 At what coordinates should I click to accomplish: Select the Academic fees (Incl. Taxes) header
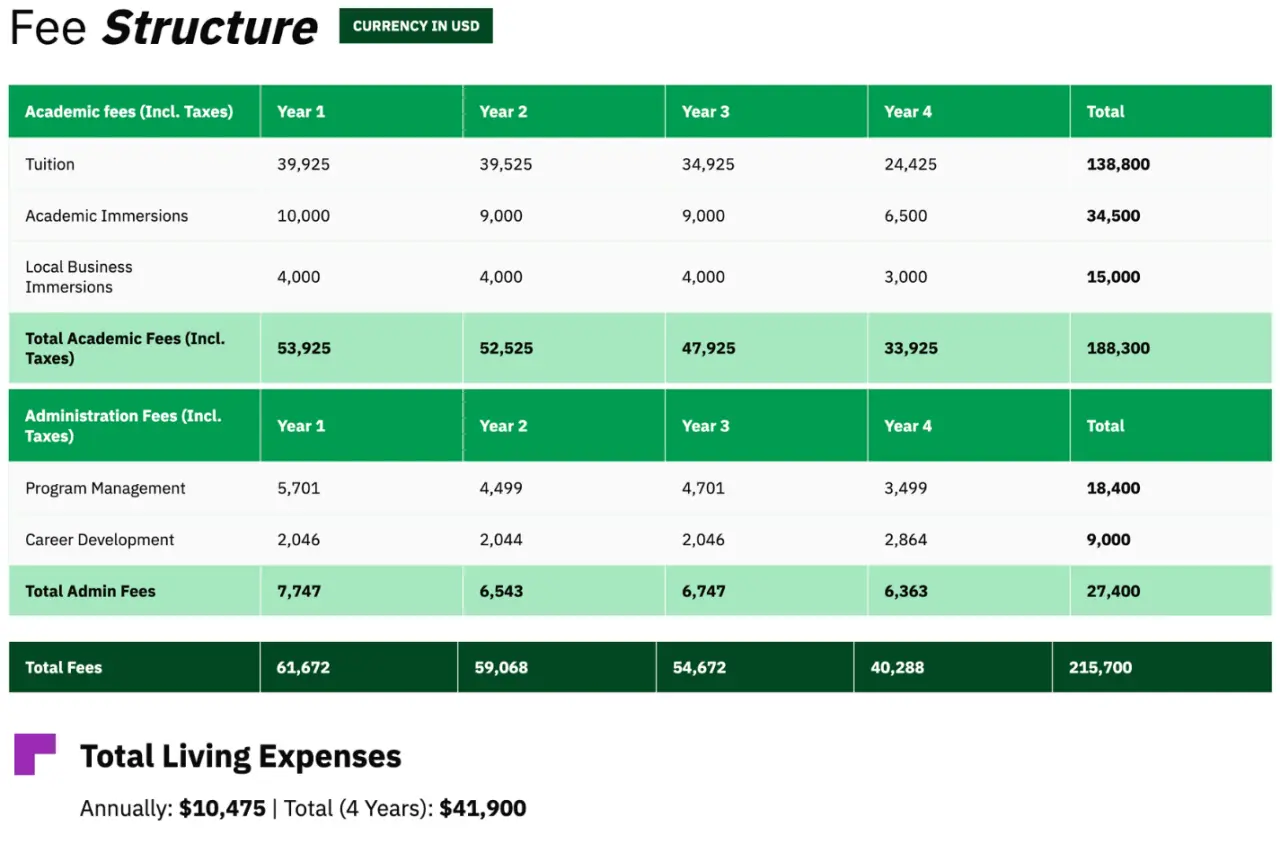coord(129,112)
